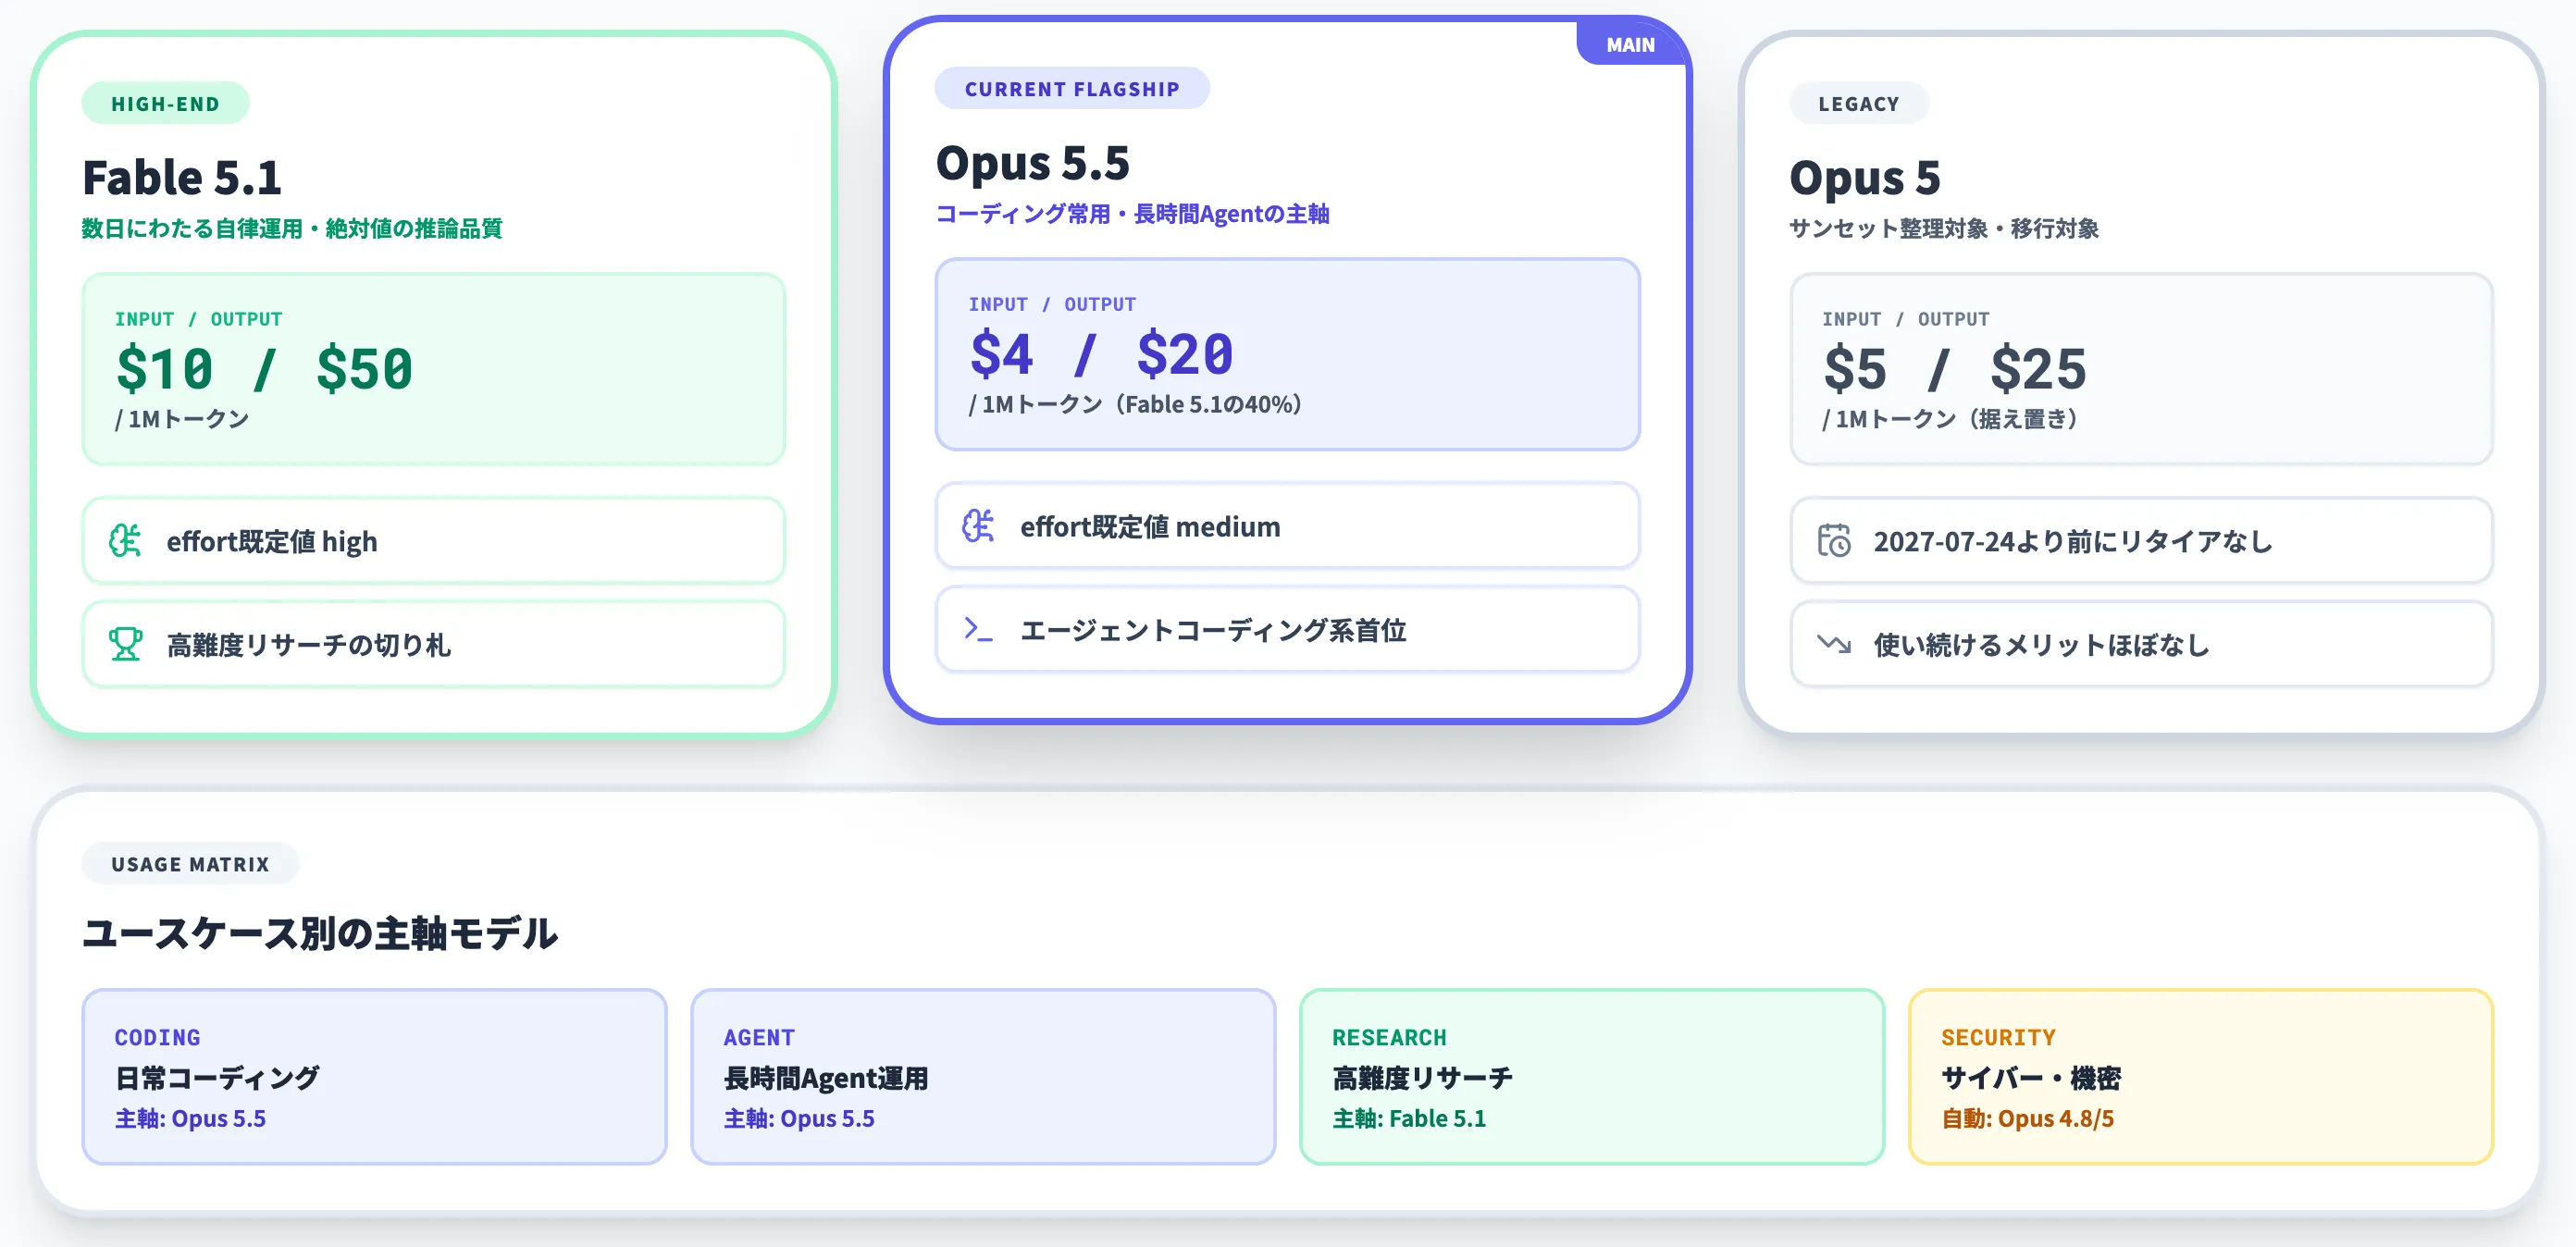
Task: Click the $10 / $50 price
Action: click(264, 368)
